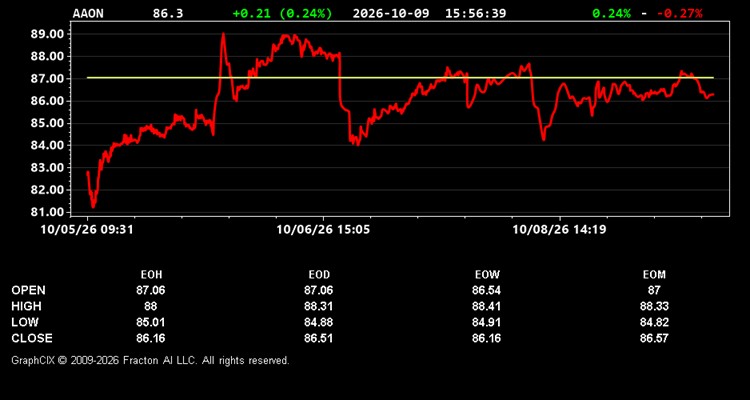The height and width of the screenshot is (400, 750).
Task: Click the 10/05/26 09:31 axis label
Action: pyautogui.click(x=87, y=230)
